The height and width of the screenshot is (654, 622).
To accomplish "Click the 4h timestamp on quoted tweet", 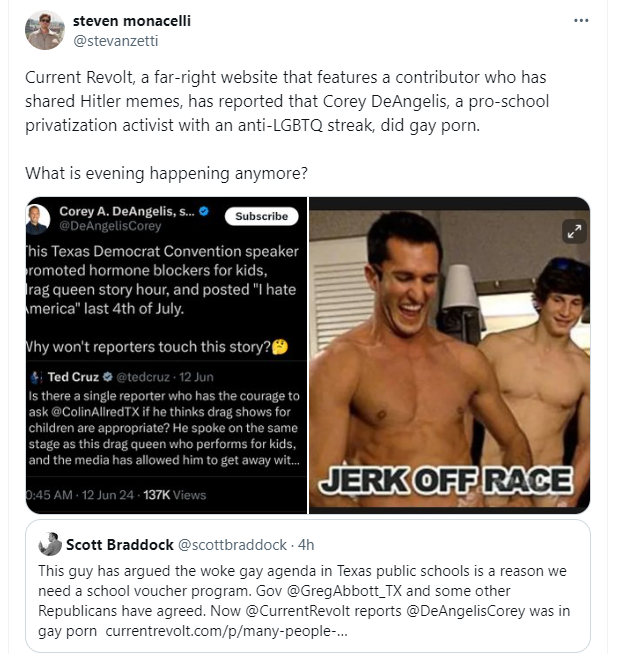I will (x=306, y=545).
